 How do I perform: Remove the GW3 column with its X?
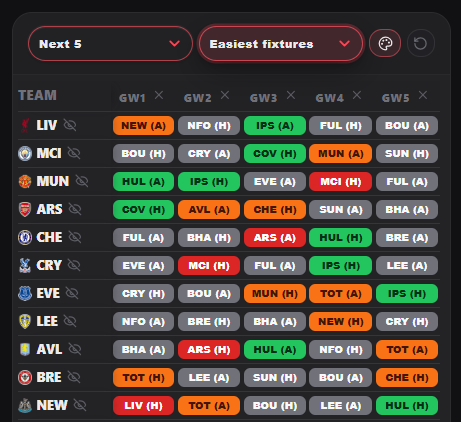click(291, 95)
